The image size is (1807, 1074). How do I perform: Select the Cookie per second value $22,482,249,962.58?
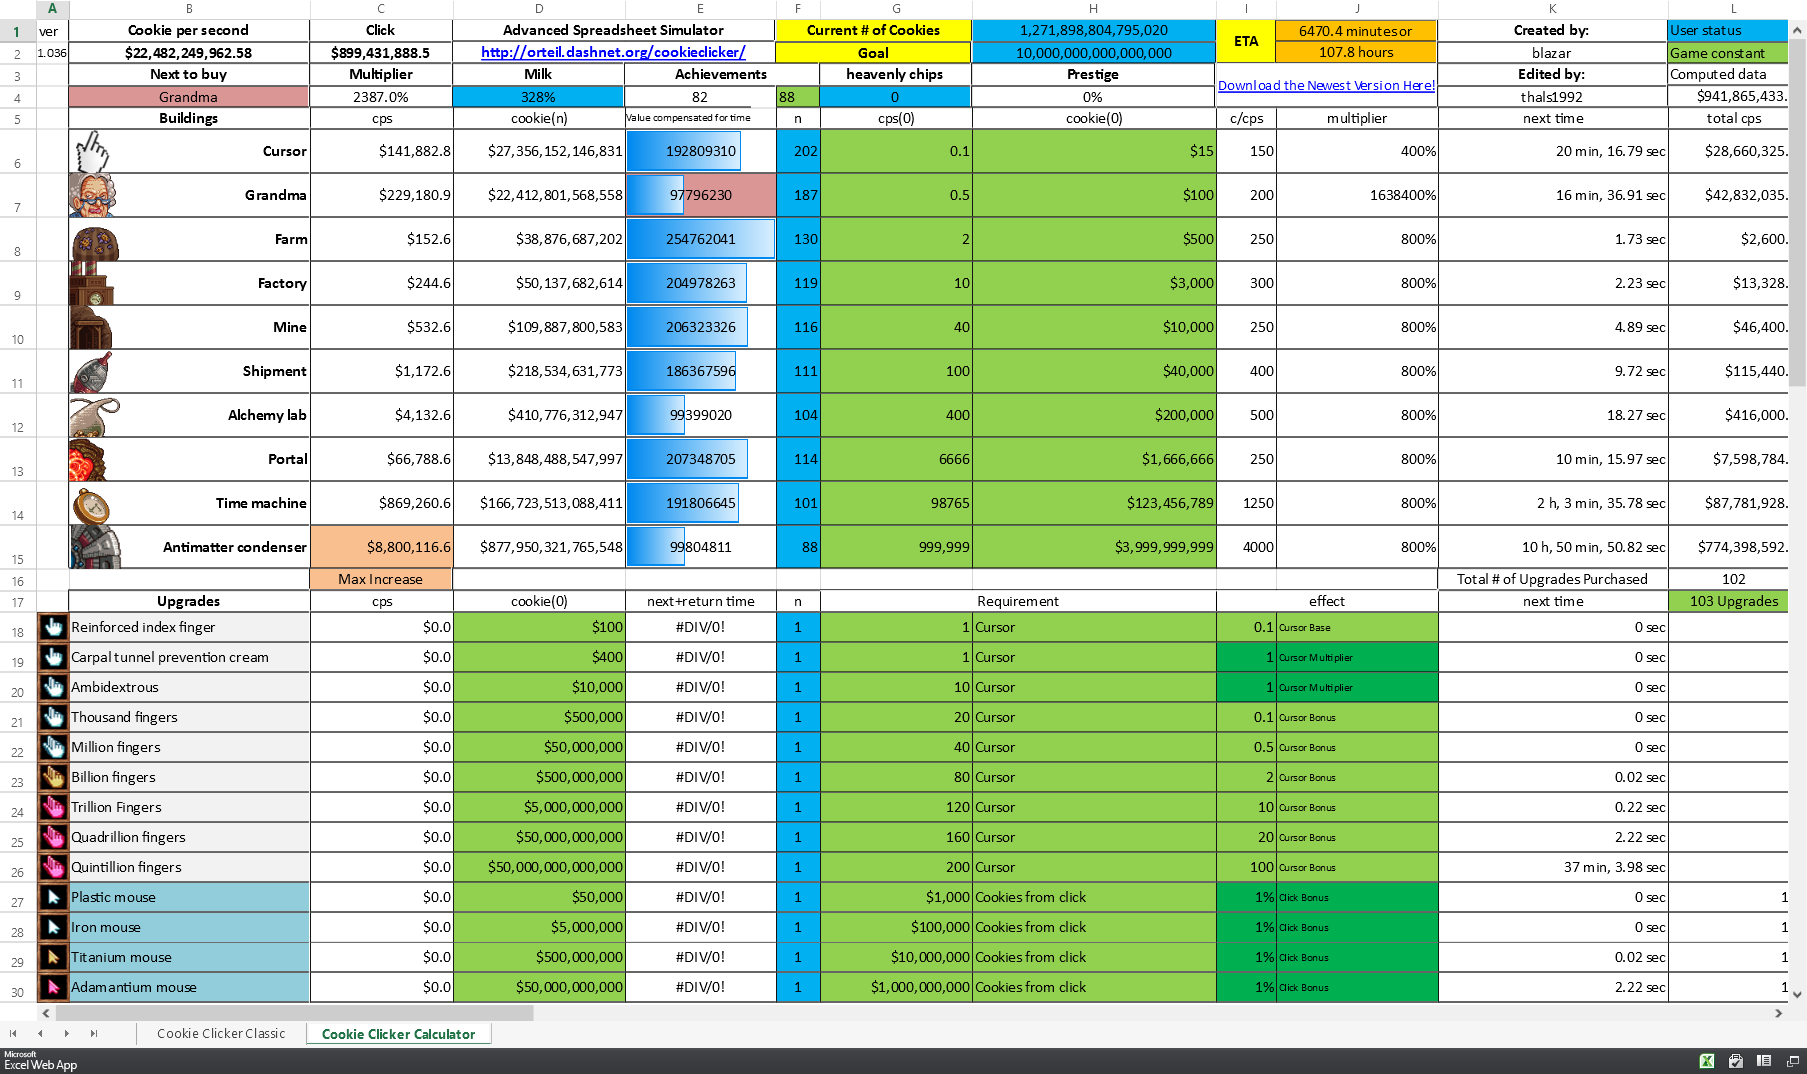(x=189, y=52)
